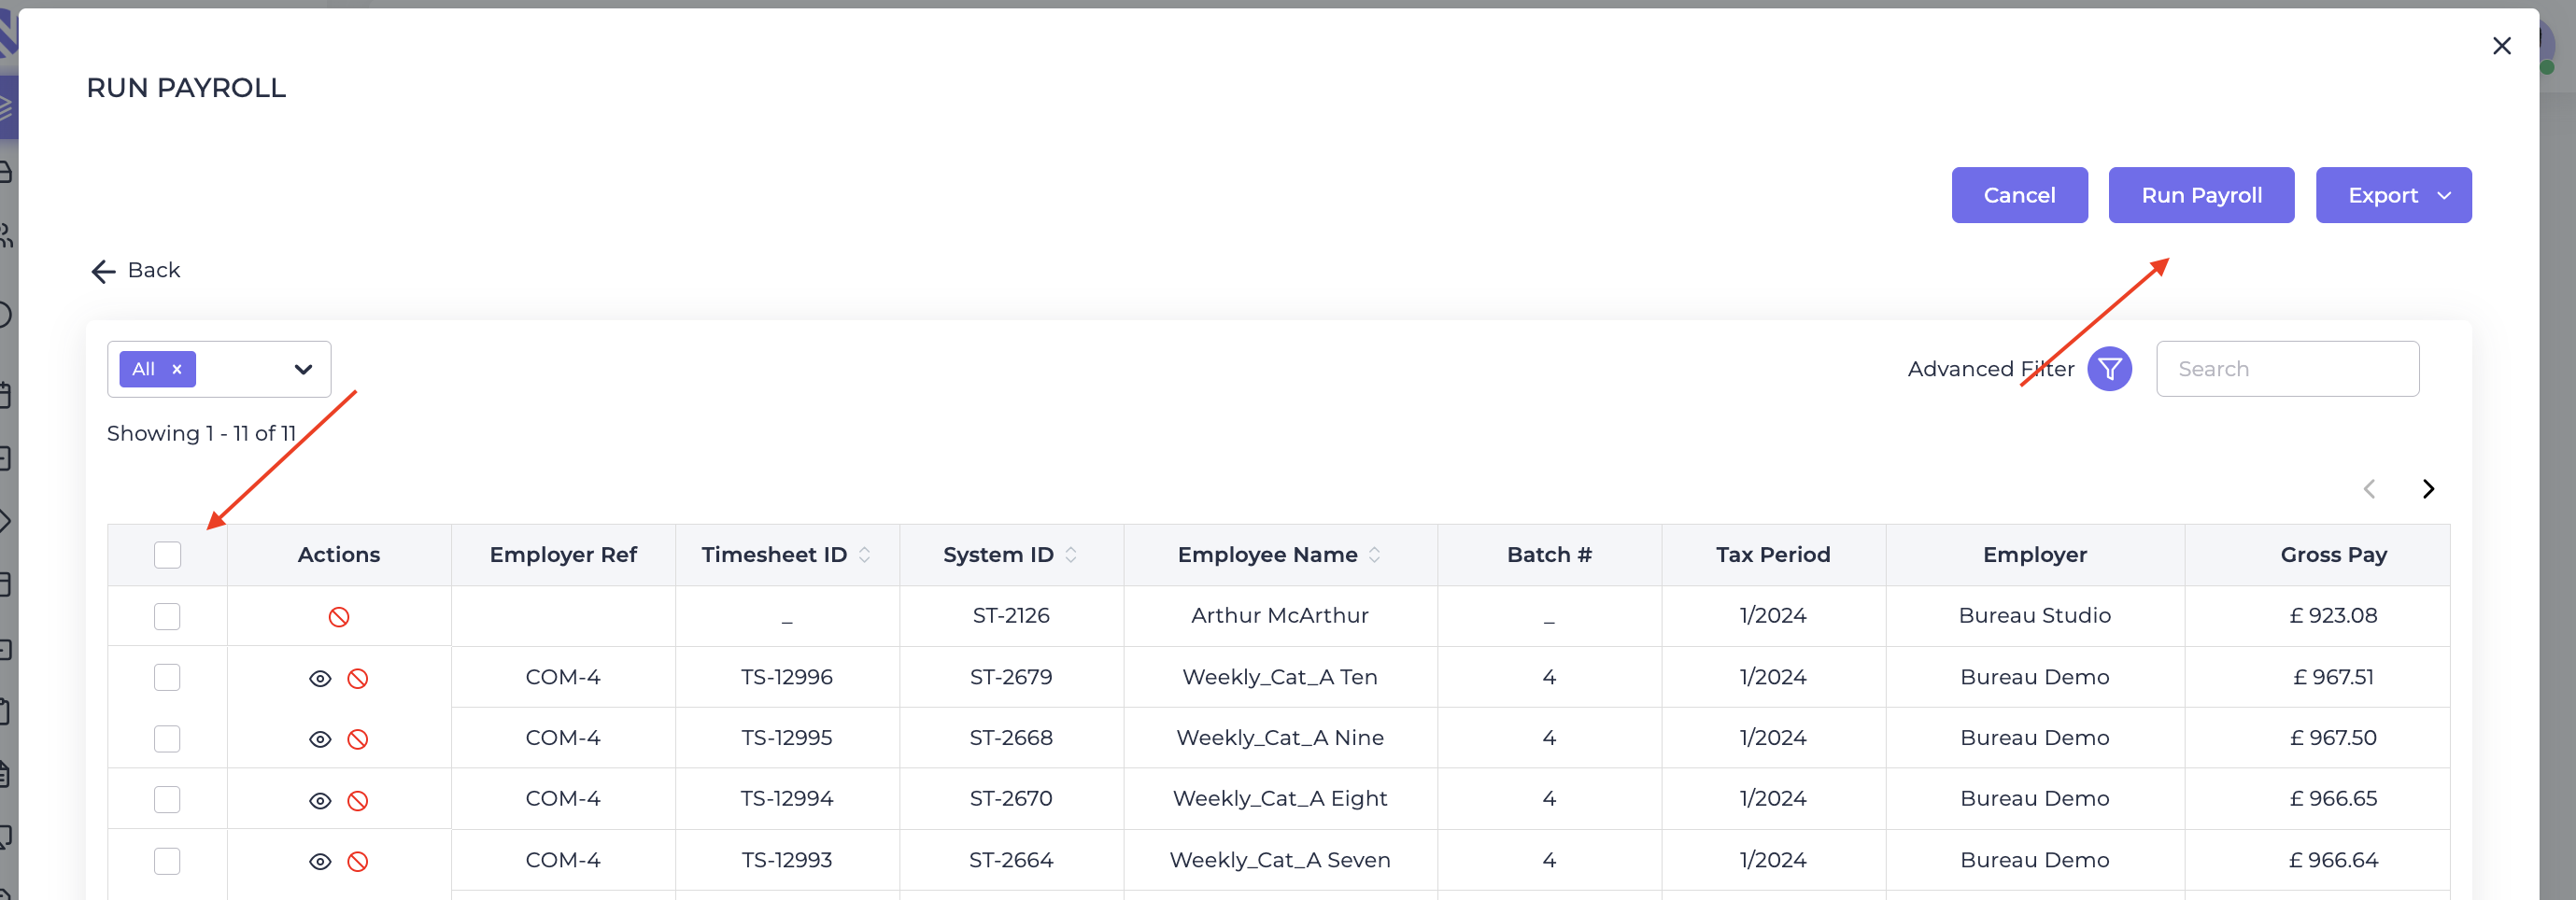
Task: Click timesheet TS-12994 cell
Action: click(x=787, y=799)
